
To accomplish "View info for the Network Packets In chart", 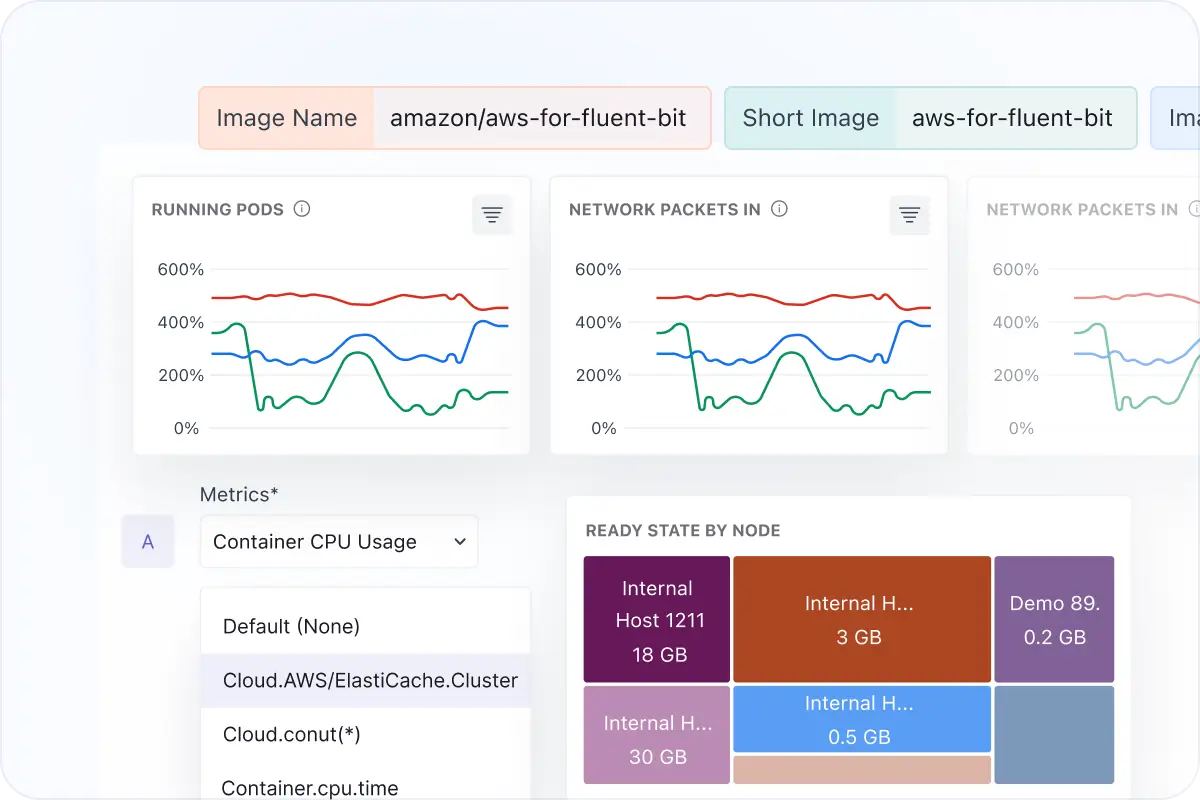I will (x=779, y=209).
